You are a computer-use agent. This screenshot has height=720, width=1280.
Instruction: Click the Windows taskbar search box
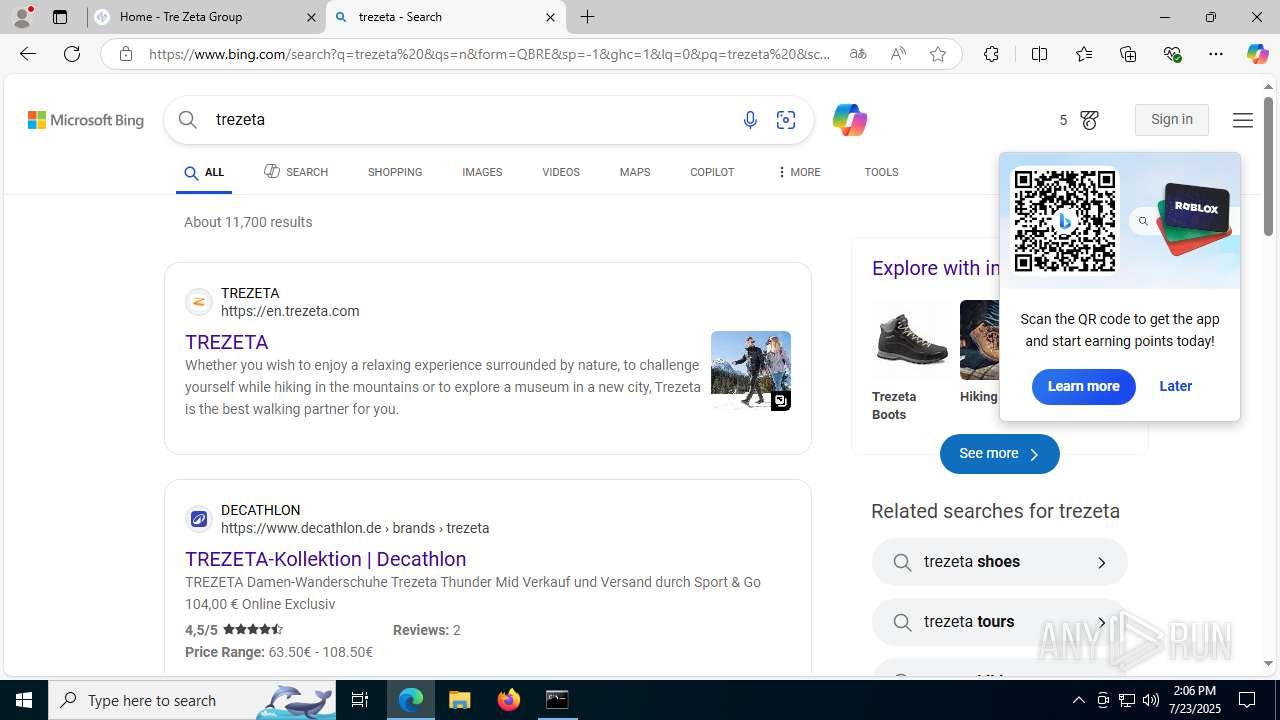pos(192,700)
